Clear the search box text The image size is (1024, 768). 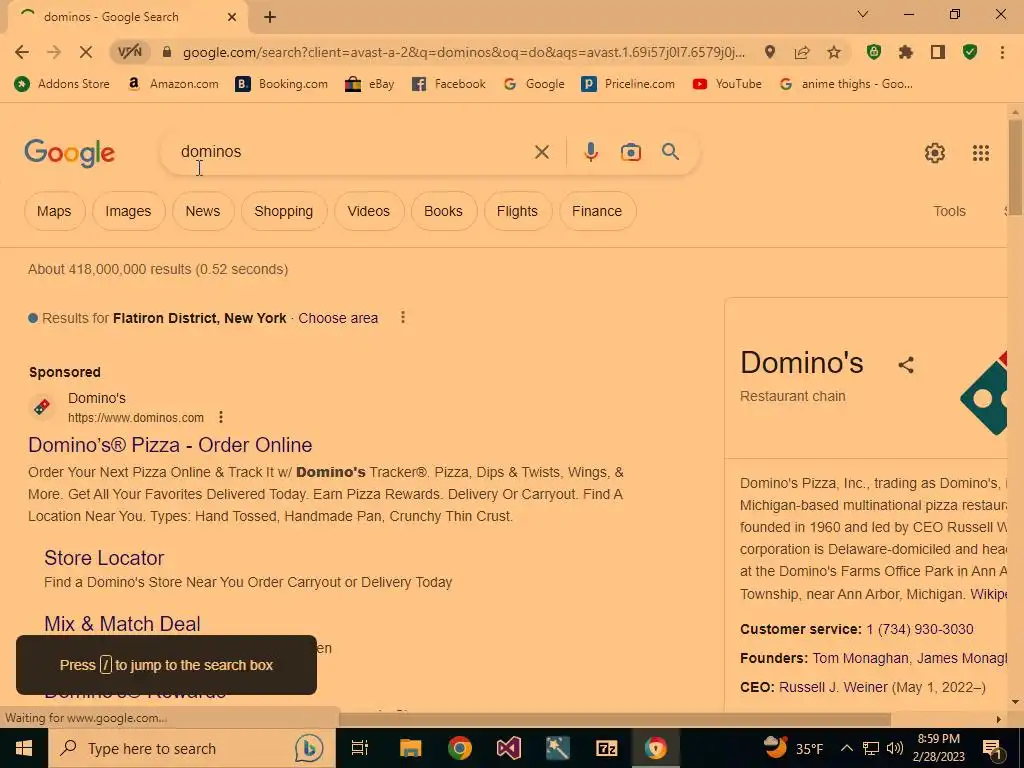[541, 152]
